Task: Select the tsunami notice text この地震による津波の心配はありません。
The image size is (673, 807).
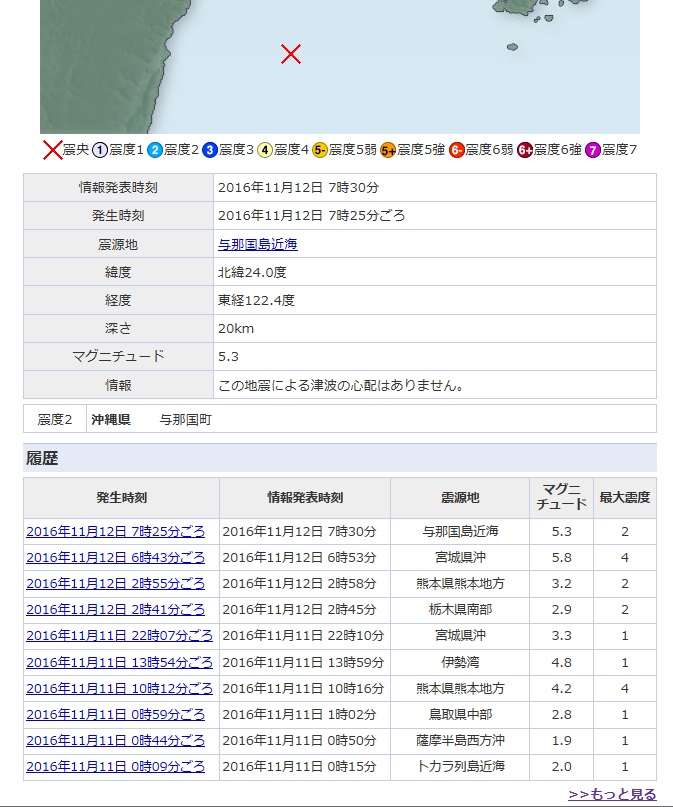Action: point(341,385)
